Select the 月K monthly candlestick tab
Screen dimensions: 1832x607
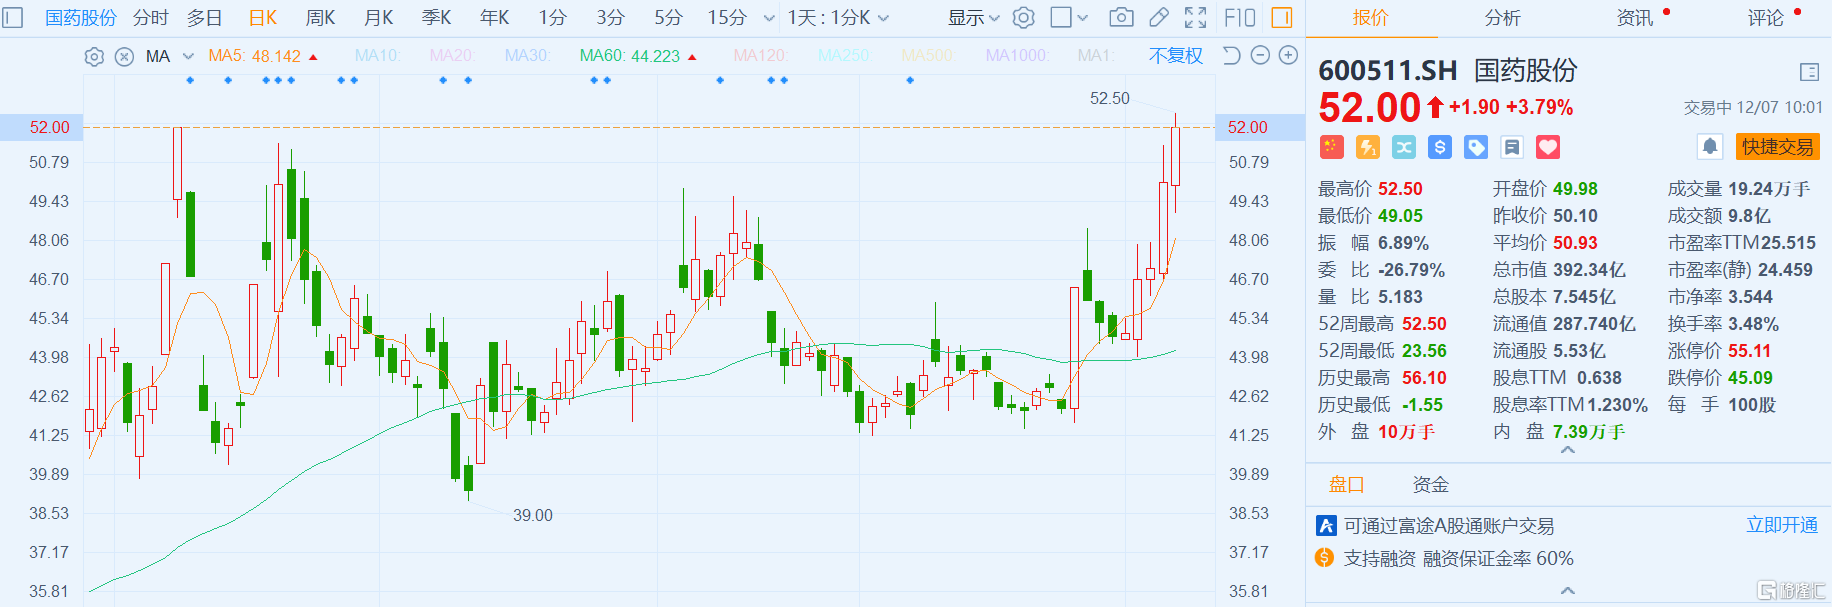[x=379, y=18]
